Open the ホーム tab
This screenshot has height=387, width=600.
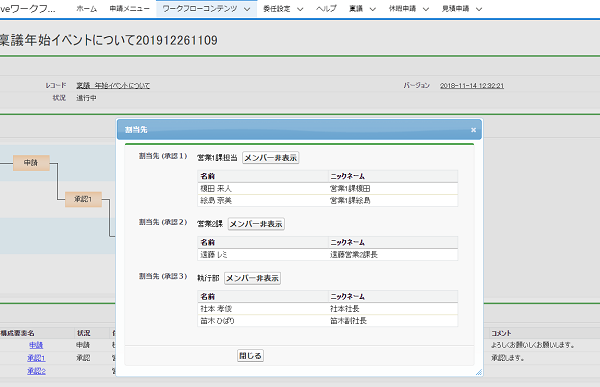[86, 8]
